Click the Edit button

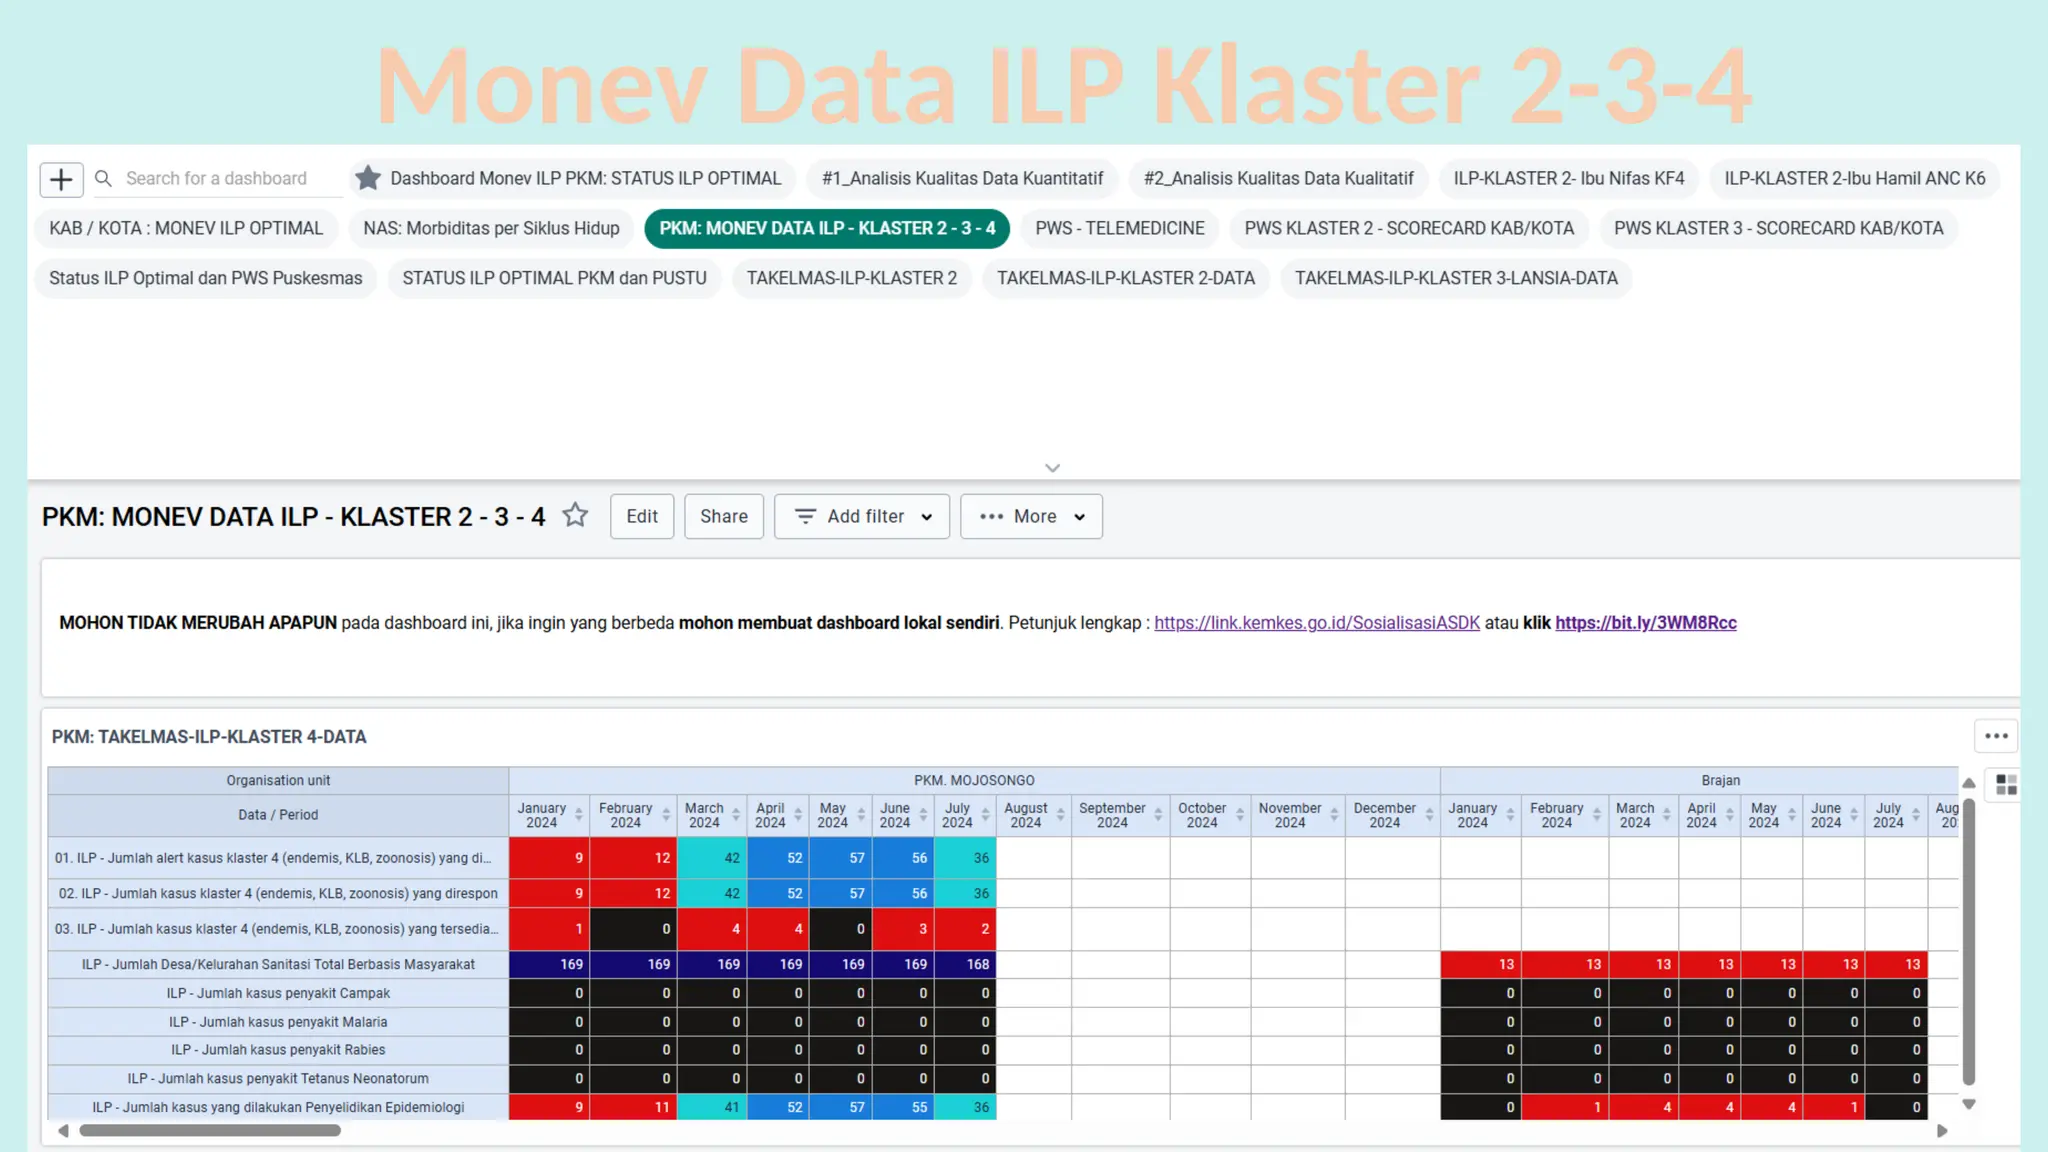click(x=642, y=516)
